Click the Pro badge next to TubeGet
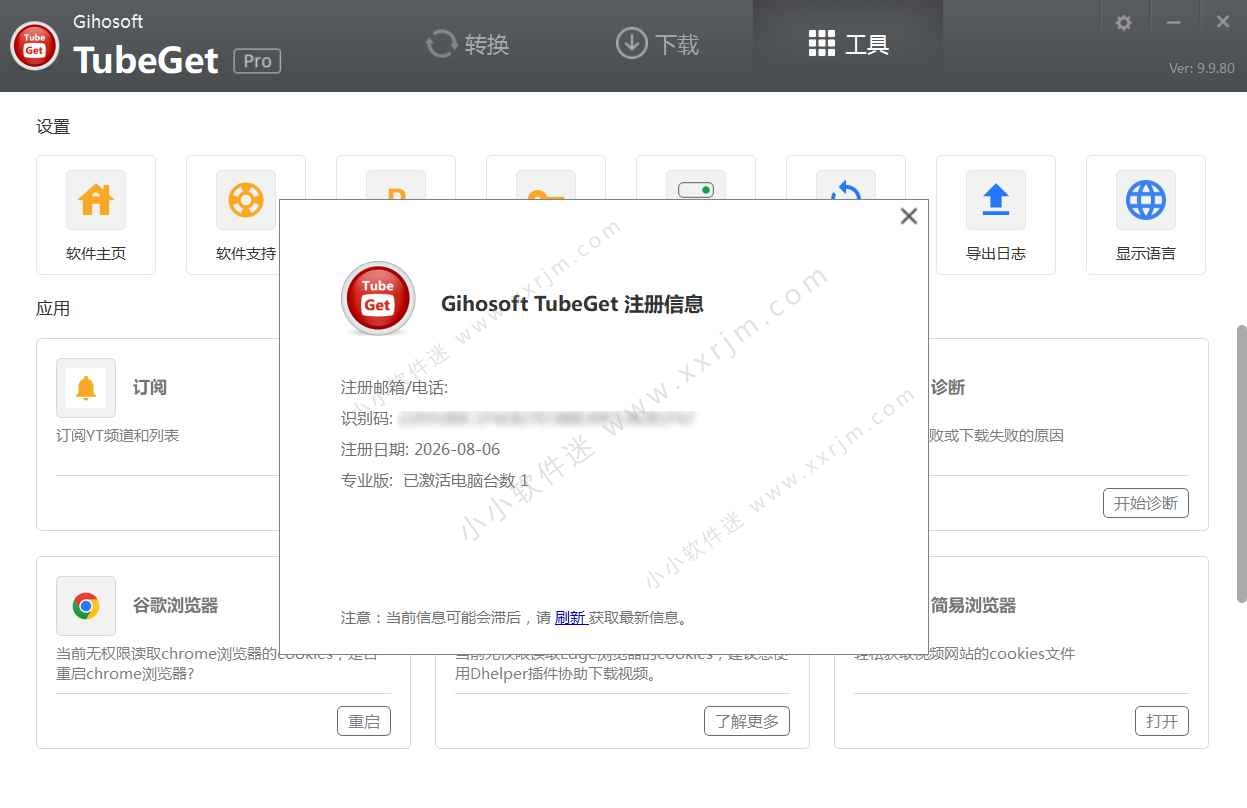 (257, 61)
